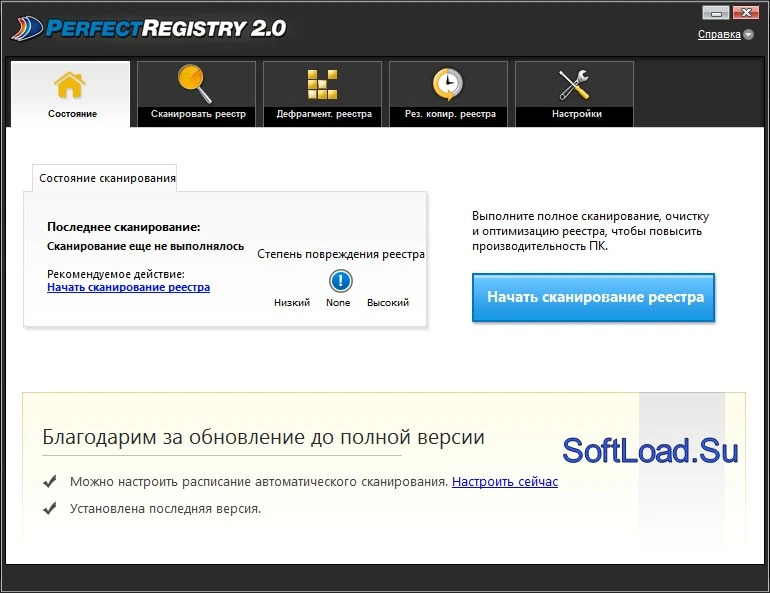Click checkmark beside schedule scanning line

50,482
